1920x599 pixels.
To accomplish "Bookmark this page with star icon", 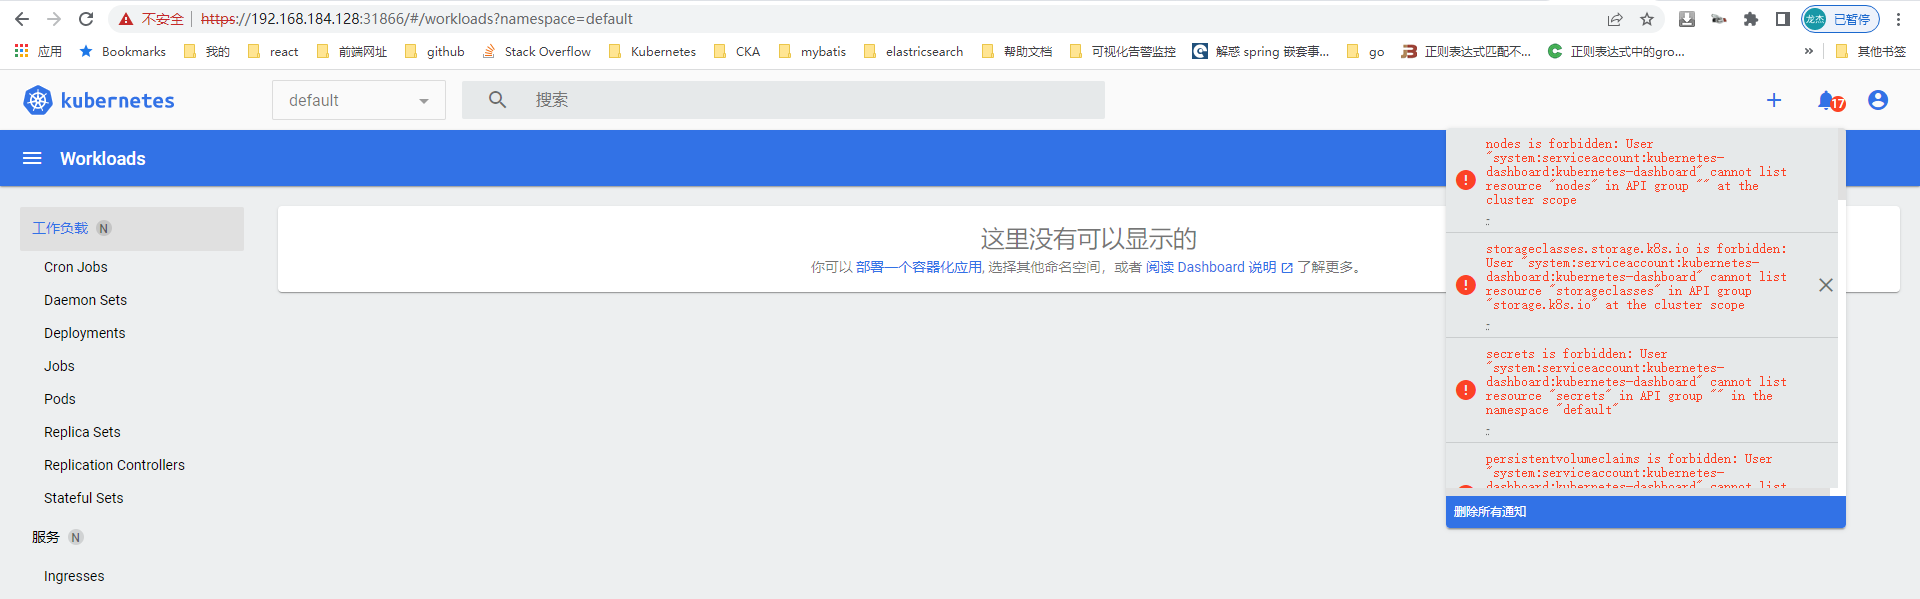I will 1647,19.
